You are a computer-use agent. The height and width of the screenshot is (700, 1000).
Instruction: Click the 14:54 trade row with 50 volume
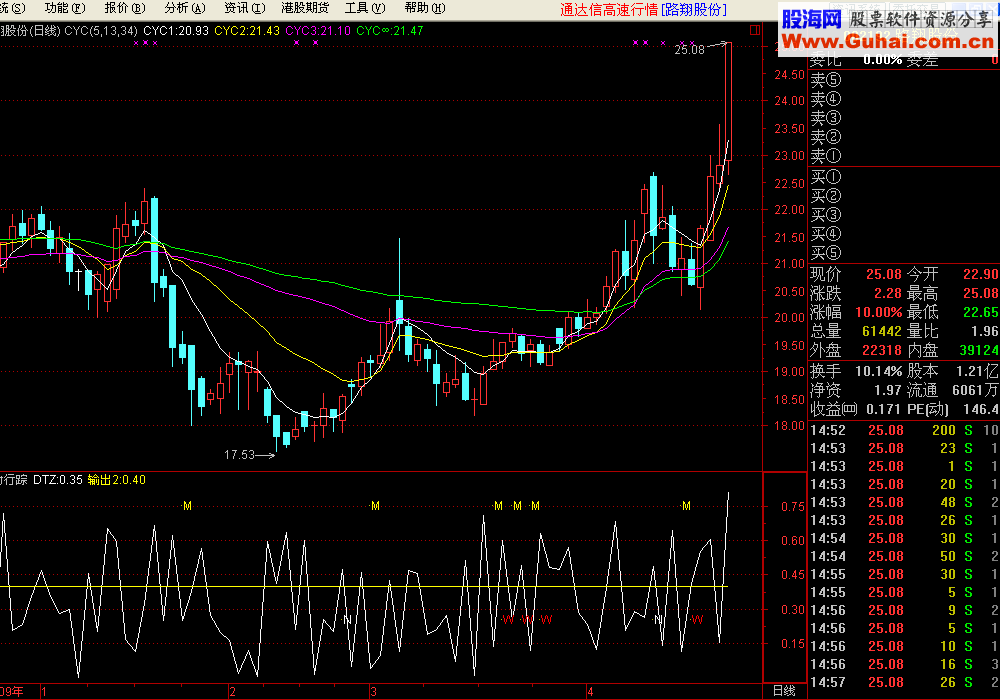click(x=904, y=557)
